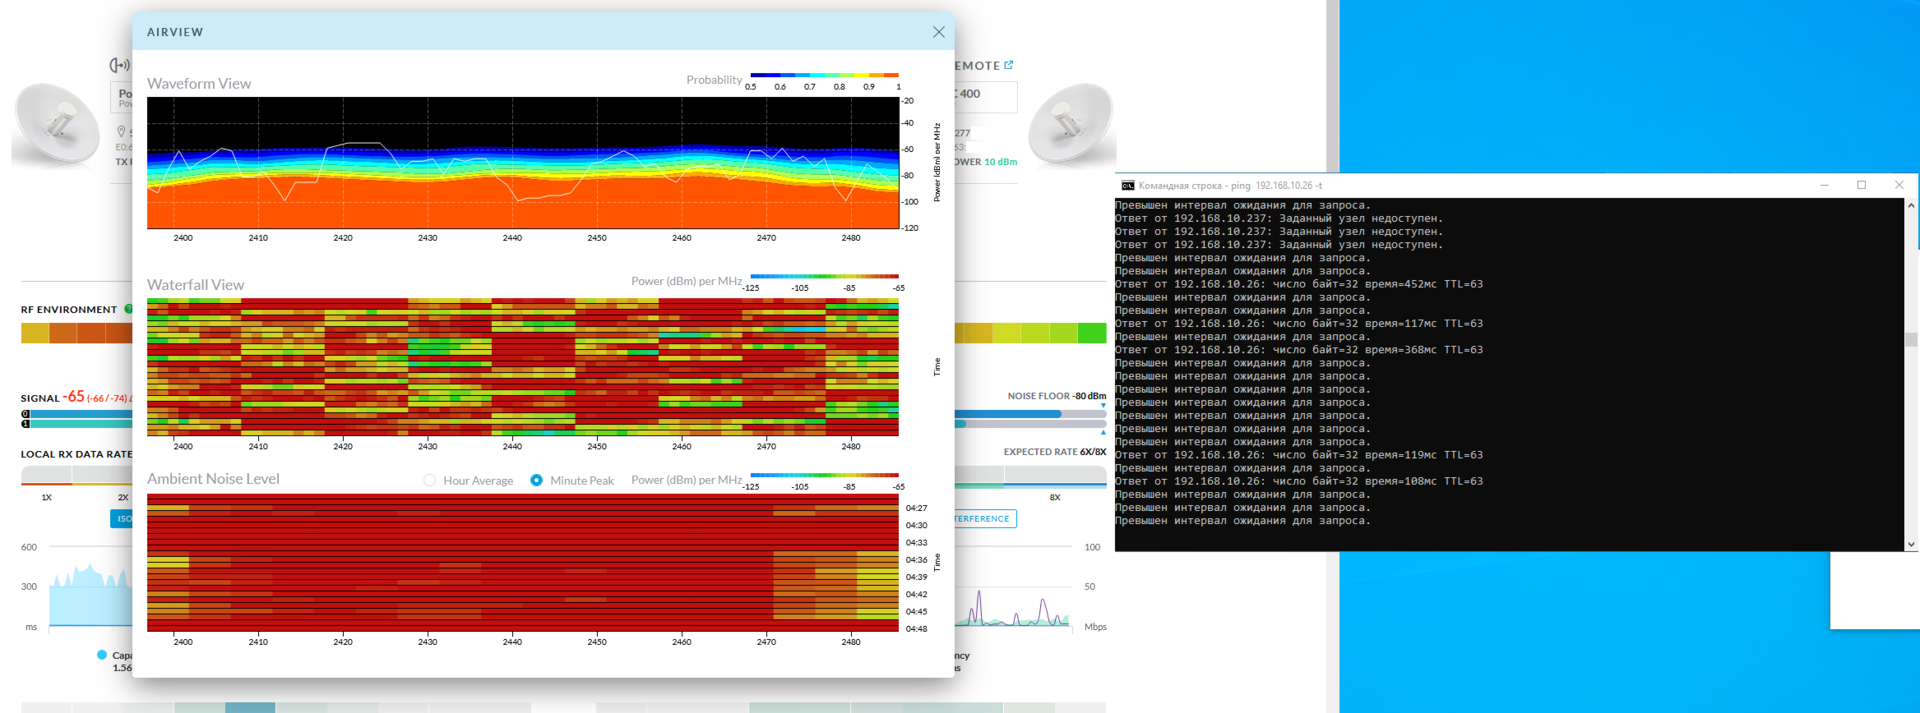
Task: Open the Remote device external link icon
Action: pos(1009,65)
